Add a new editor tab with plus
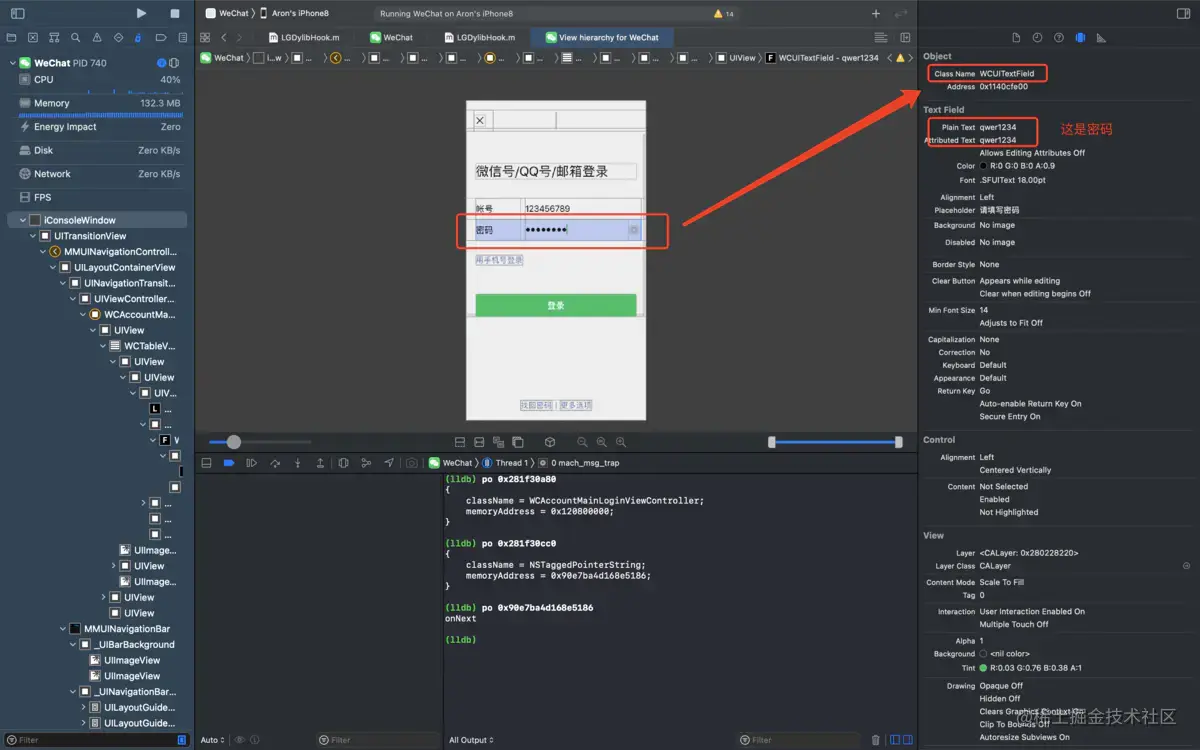The width and height of the screenshot is (1200, 750). [876, 13]
